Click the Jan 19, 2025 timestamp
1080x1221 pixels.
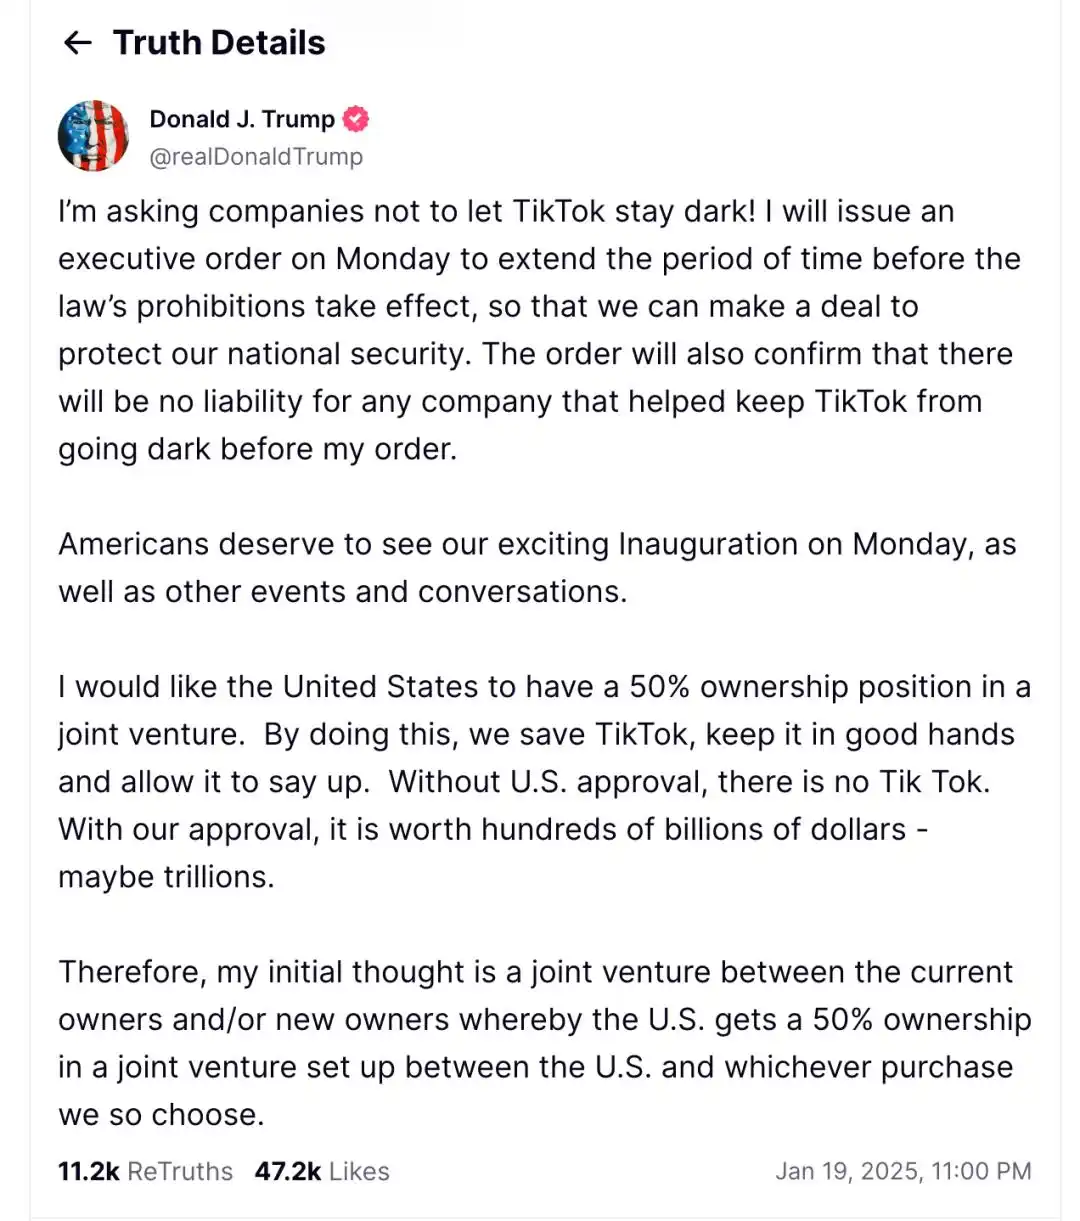click(902, 1171)
